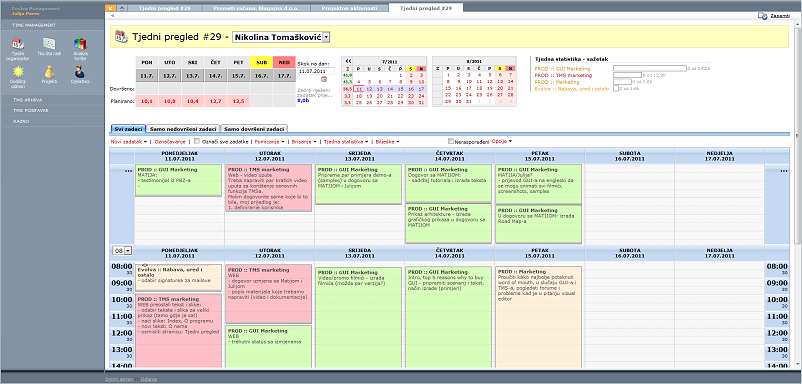
Task: Click the 13.7. Wednesday day button
Action: tap(193, 75)
